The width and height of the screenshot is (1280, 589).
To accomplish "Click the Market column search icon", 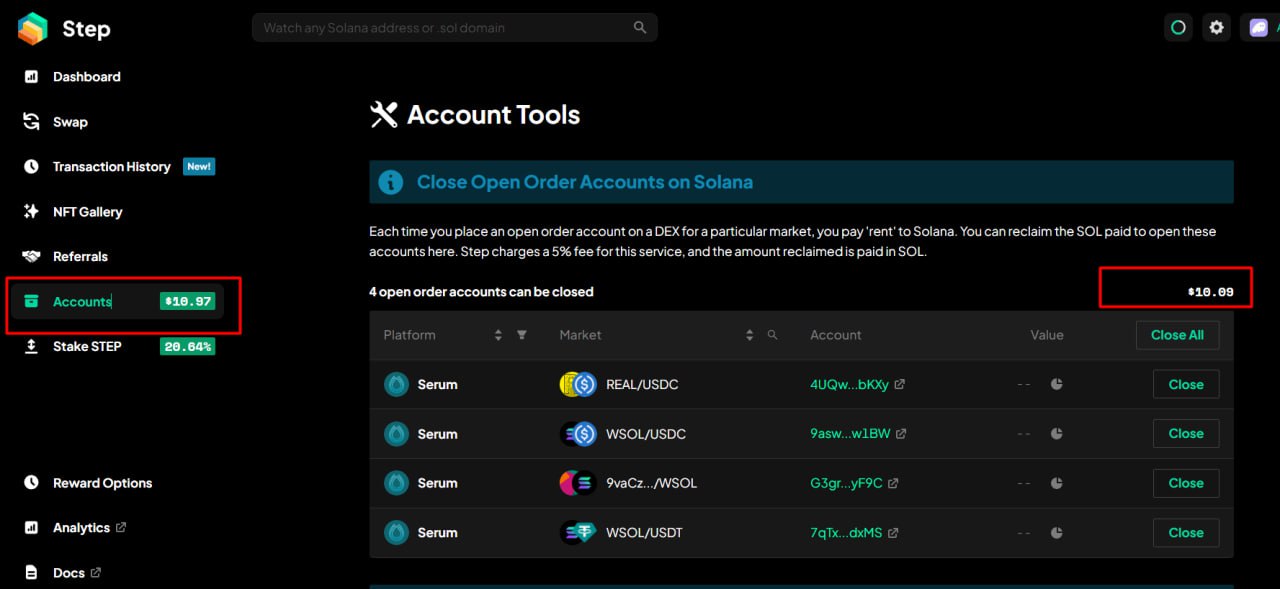I will (772, 335).
